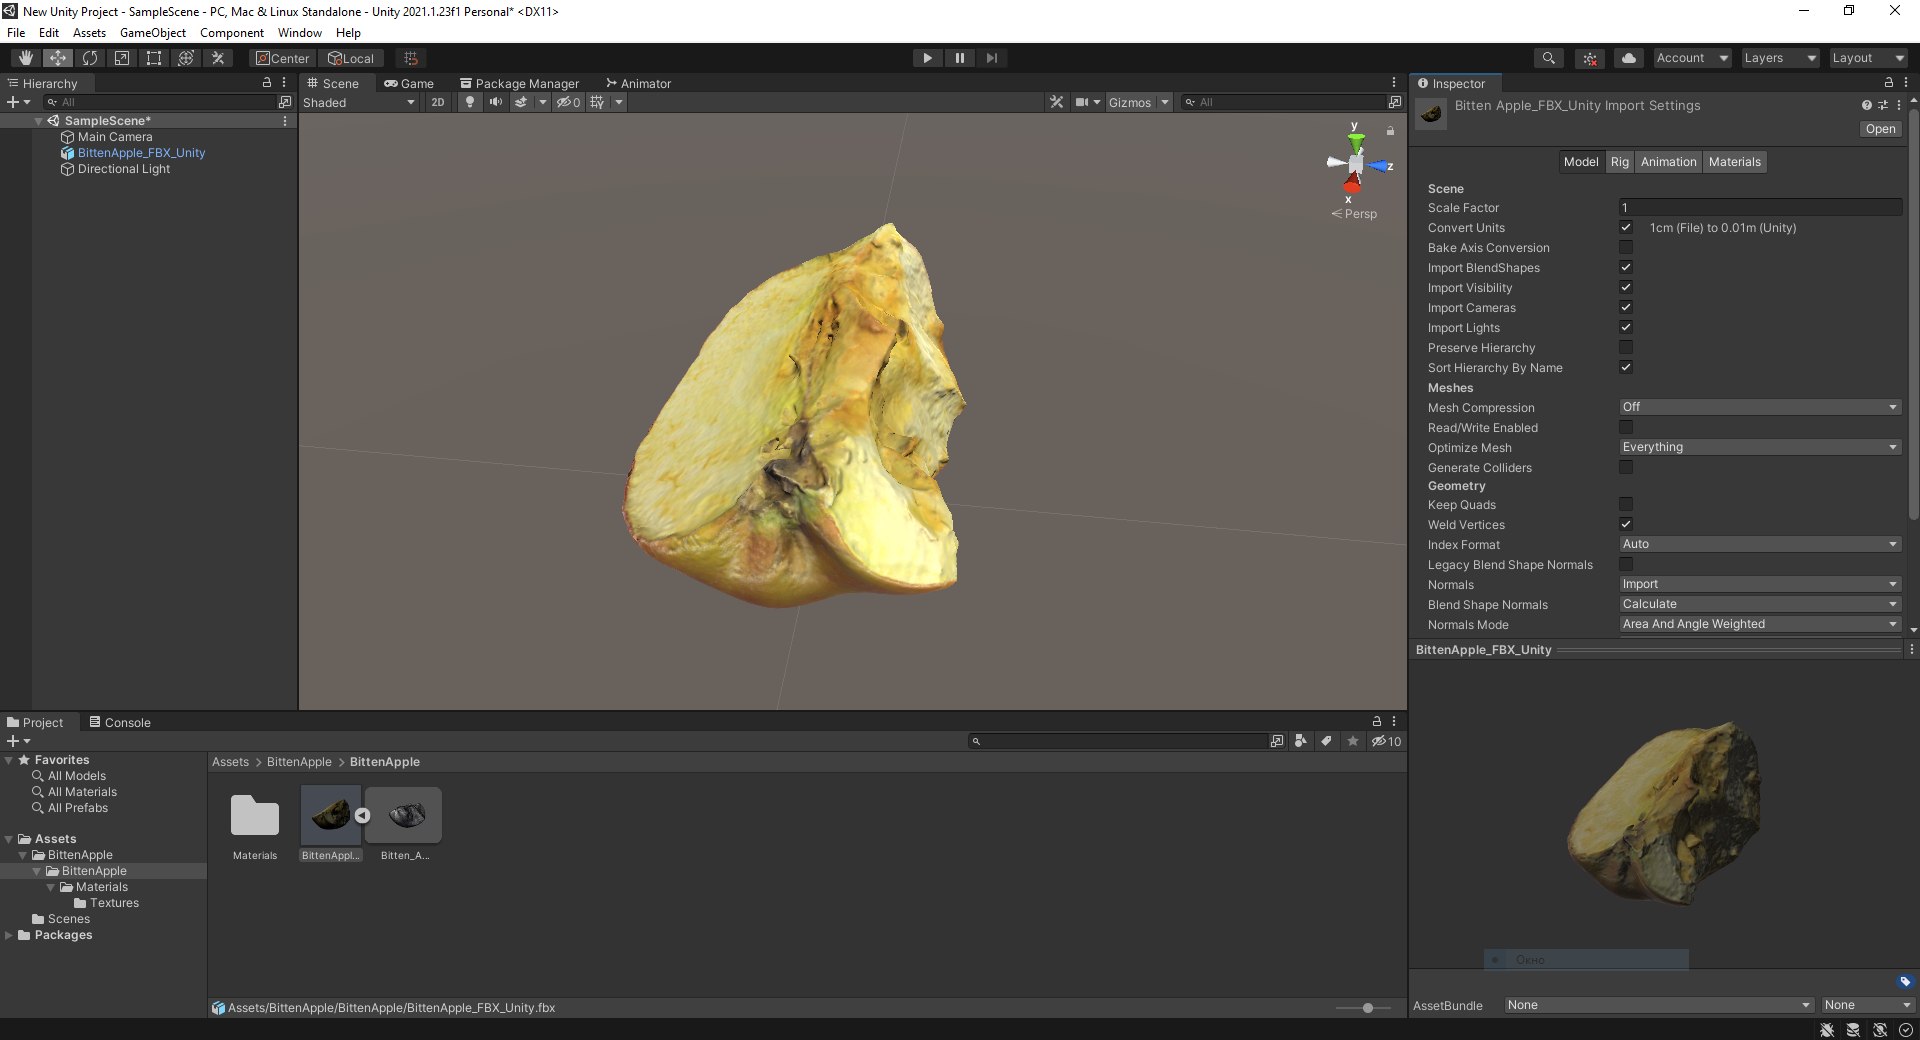Click the Scale Factor input field

1760,207
